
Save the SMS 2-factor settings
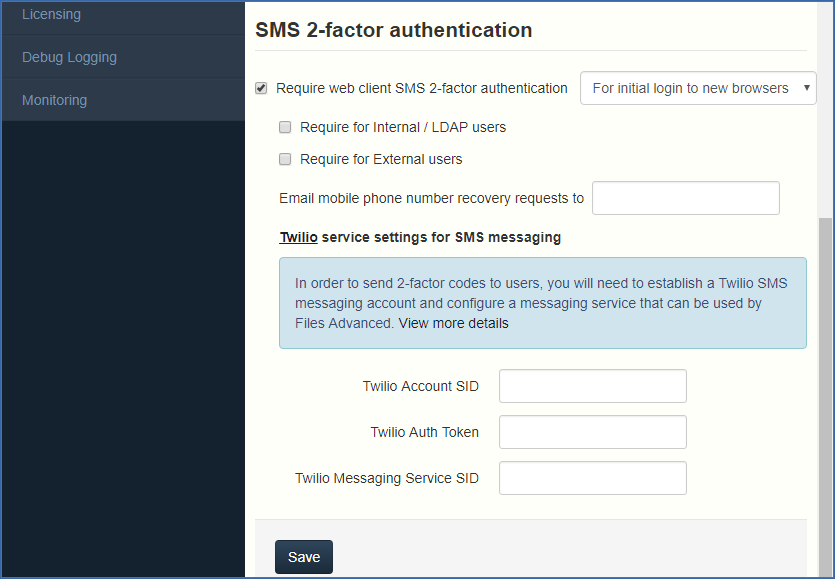[304, 557]
